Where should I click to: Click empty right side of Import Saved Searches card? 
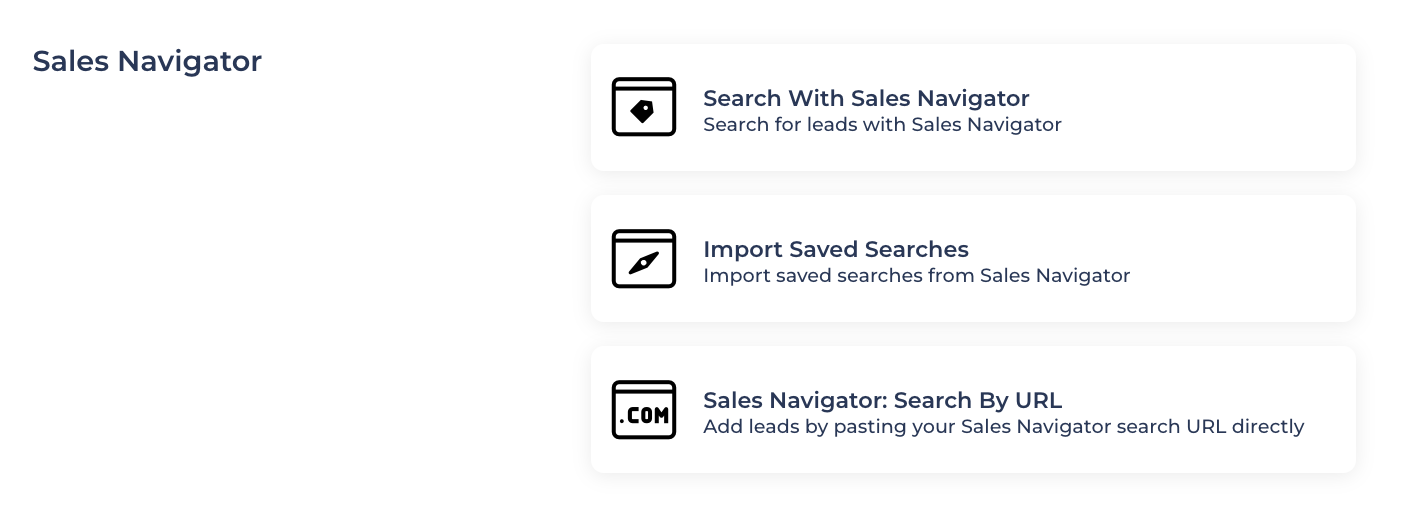[1240, 258]
